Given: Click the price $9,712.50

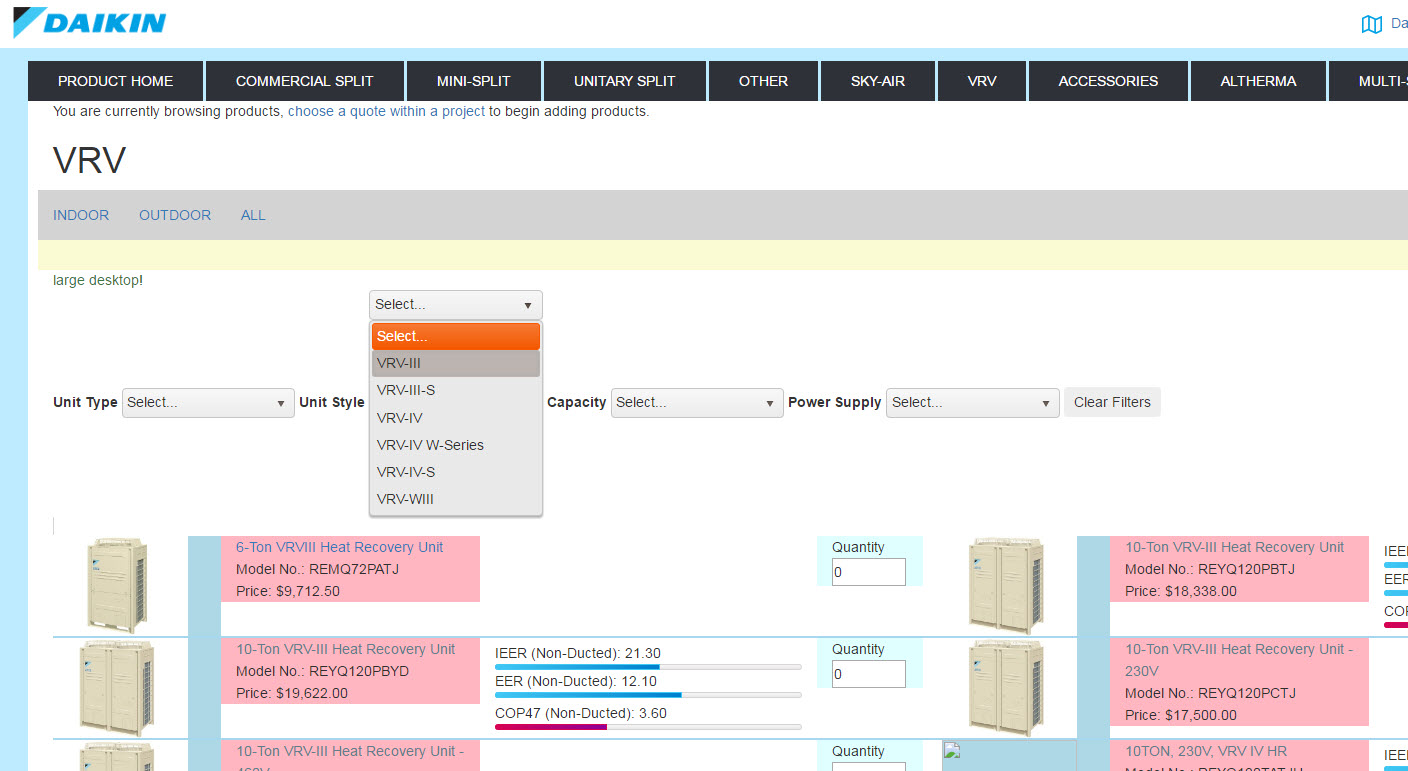Looking at the screenshot, I should [307, 591].
